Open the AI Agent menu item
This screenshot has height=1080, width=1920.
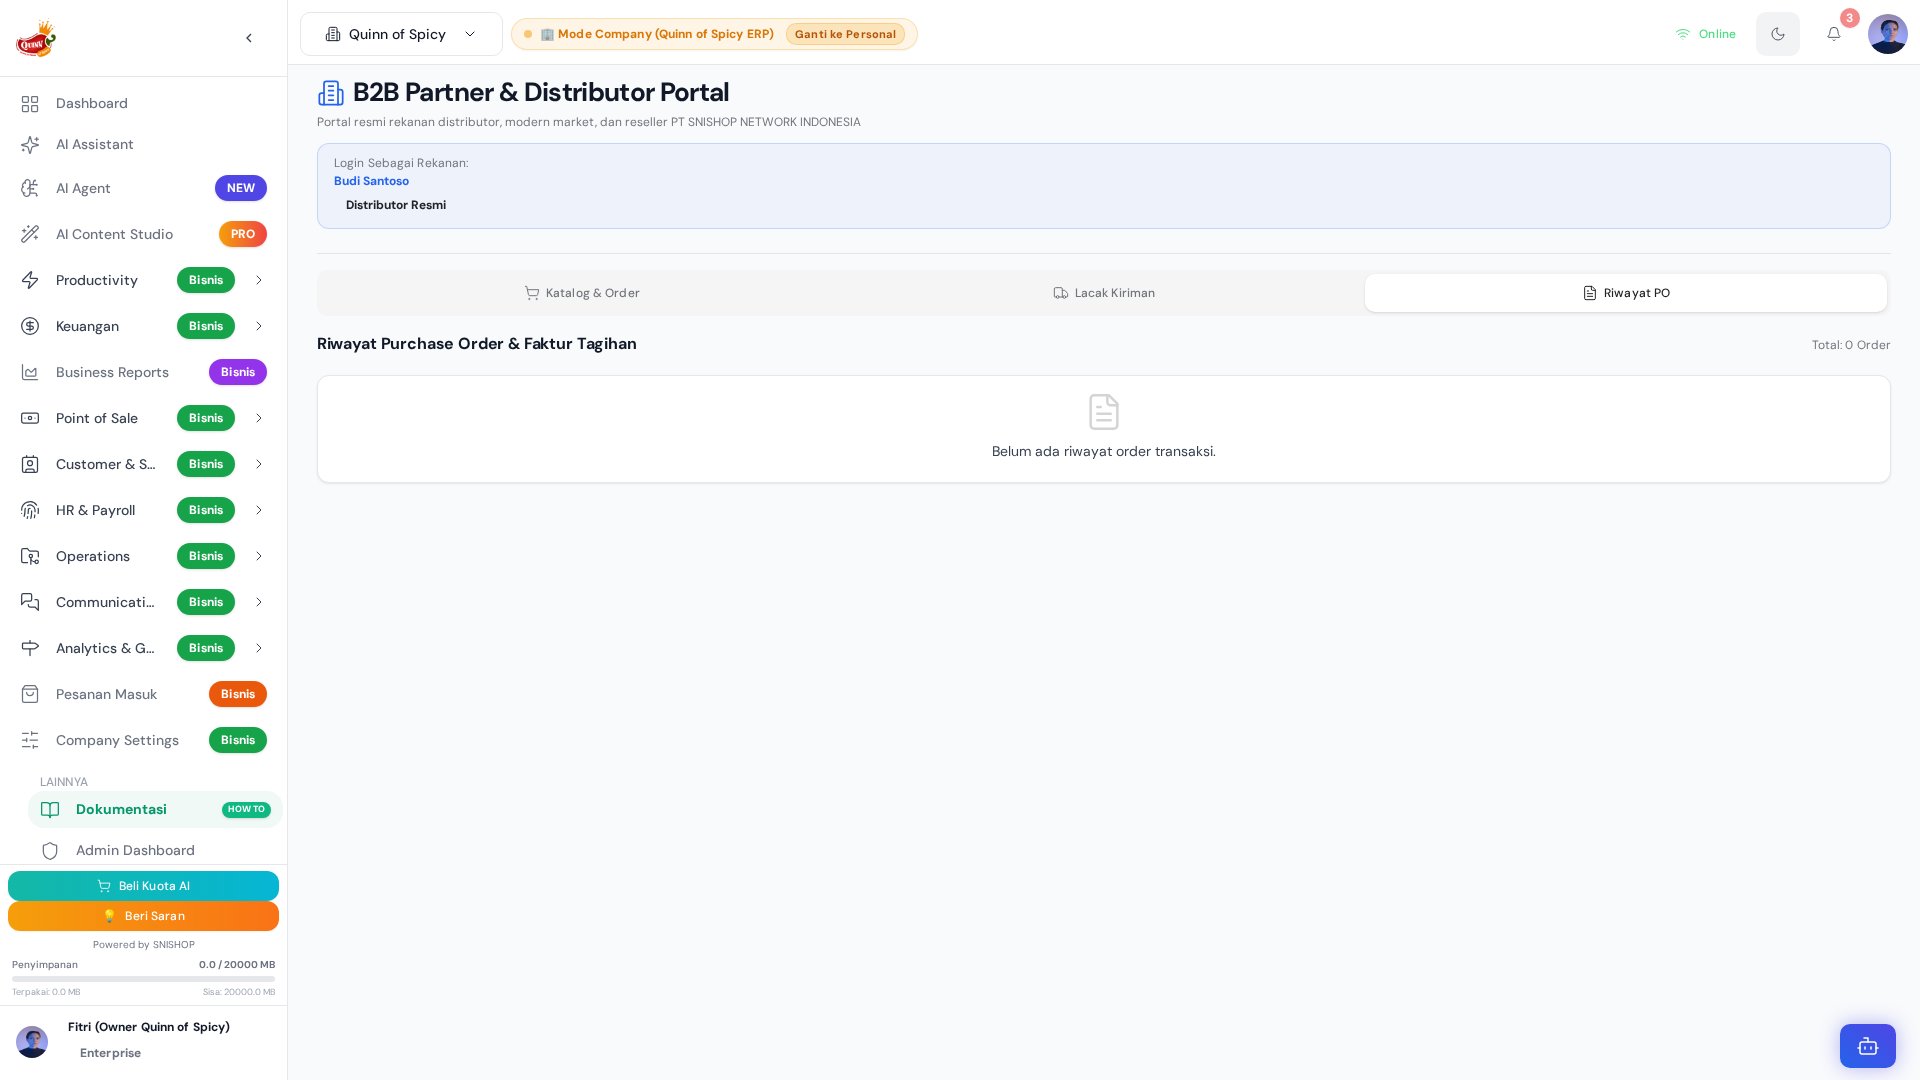(x=143, y=188)
